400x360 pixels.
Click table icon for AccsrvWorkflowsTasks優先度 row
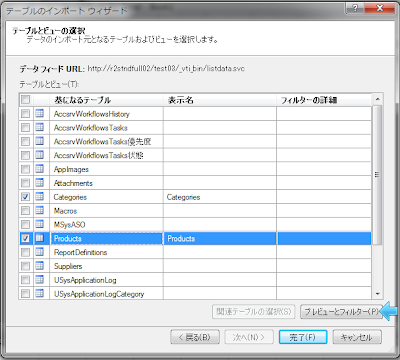click(40, 141)
